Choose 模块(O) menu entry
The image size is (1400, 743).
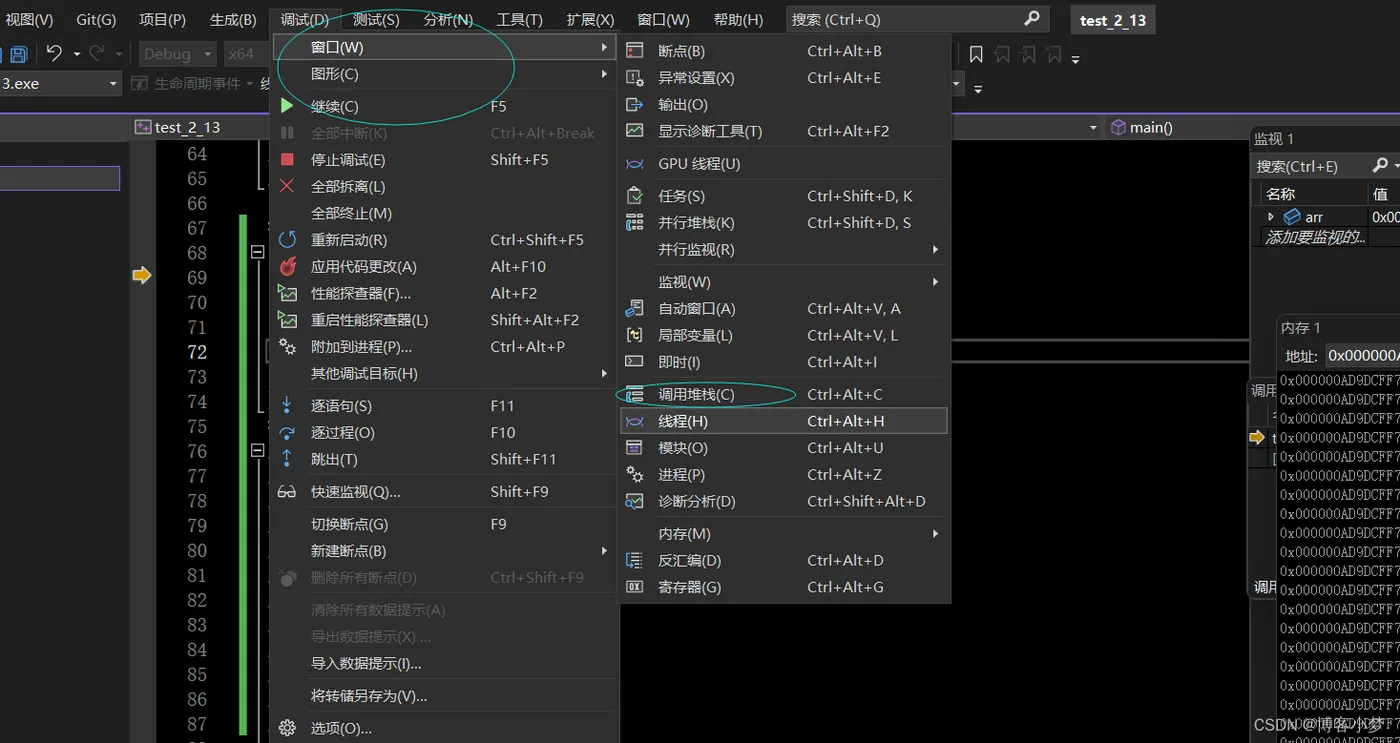(x=783, y=448)
